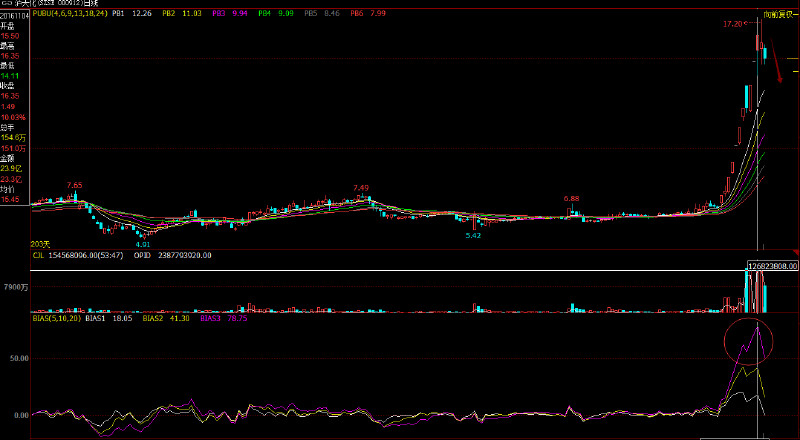Click the 7.49 peak price label
This screenshot has width=800, height=440.
(360, 187)
